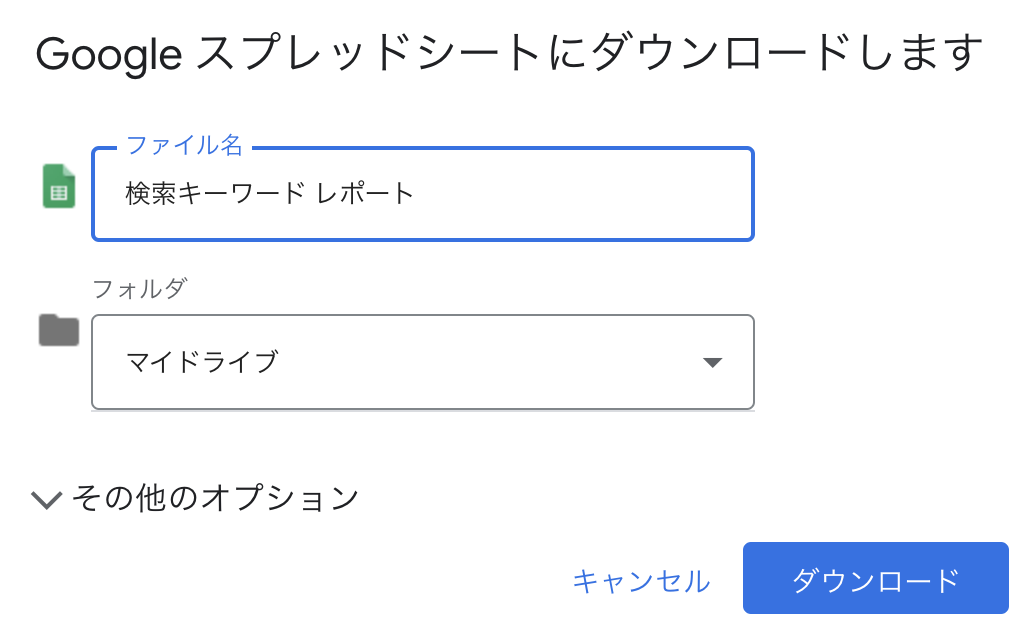Click the blue ファイル名 floating label
The width and height of the screenshot is (1034, 626).
[184, 145]
